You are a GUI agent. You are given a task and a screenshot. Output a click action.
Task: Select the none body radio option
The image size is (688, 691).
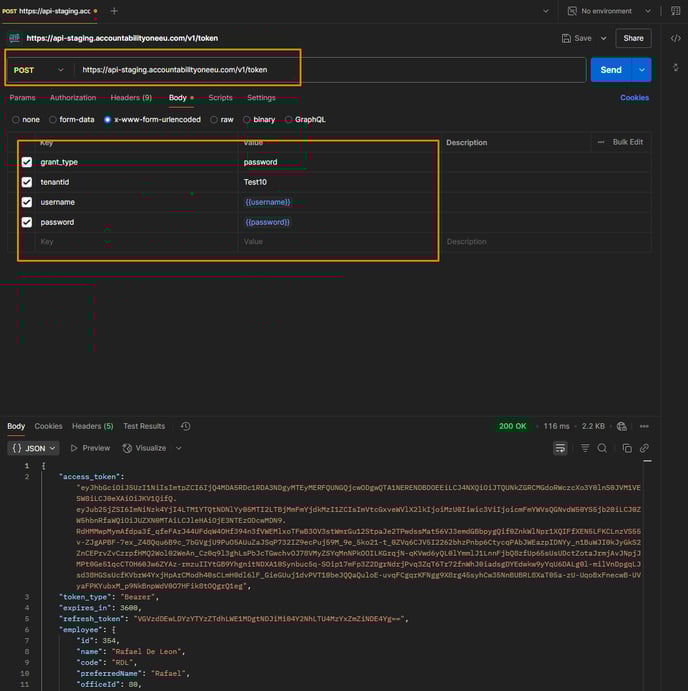[x=16, y=119]
